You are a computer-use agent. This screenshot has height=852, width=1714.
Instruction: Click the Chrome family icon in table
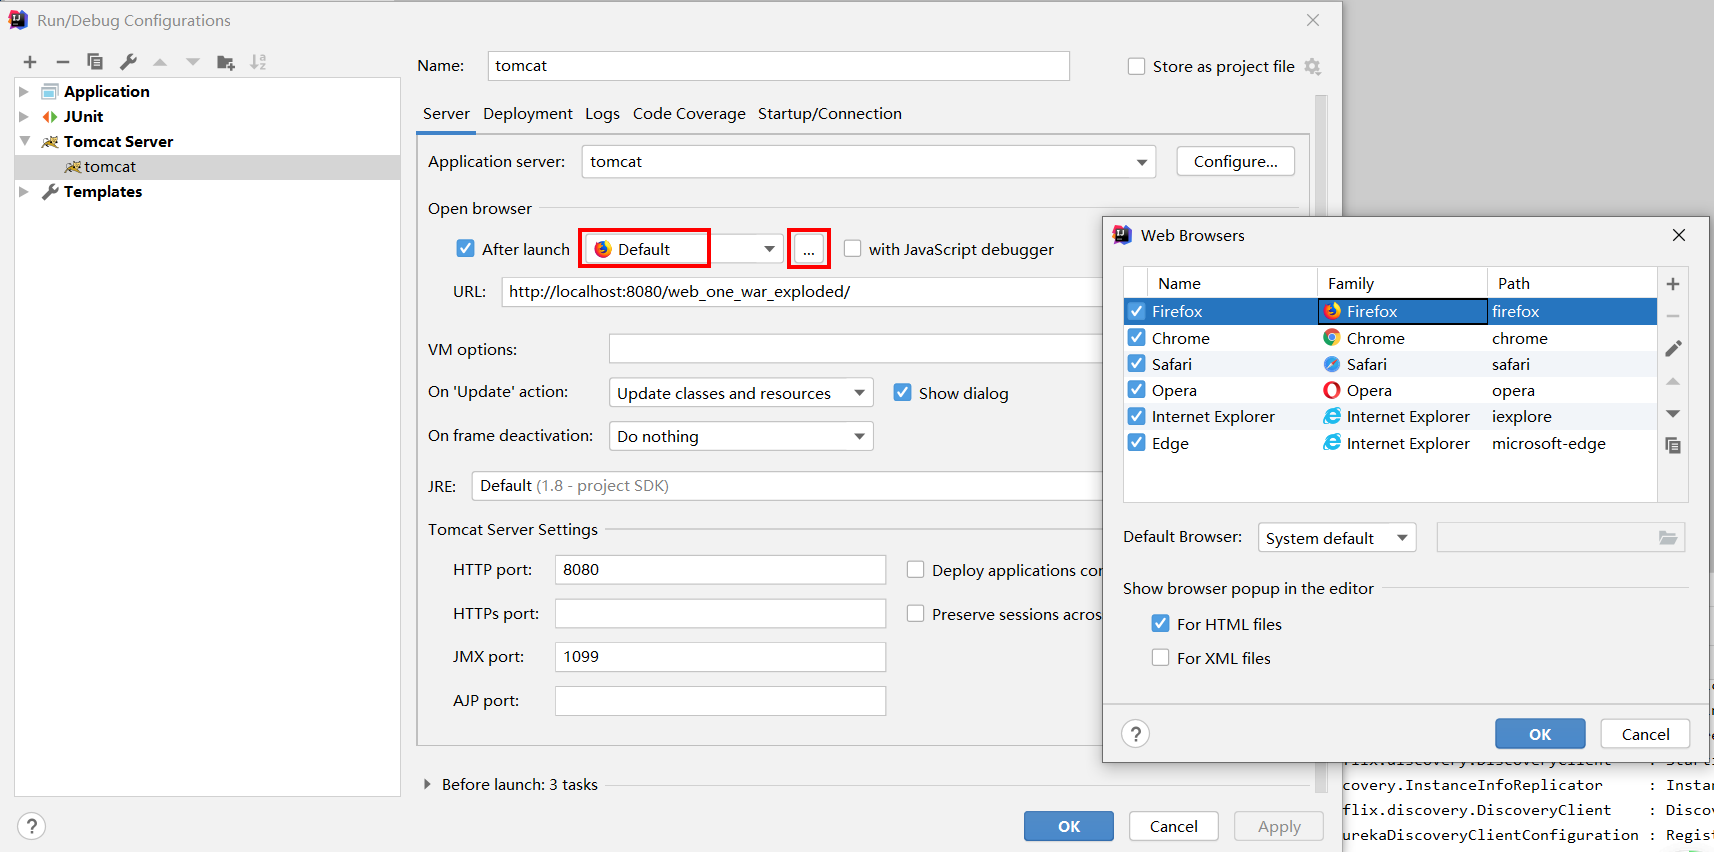[x=1332, y=338]
